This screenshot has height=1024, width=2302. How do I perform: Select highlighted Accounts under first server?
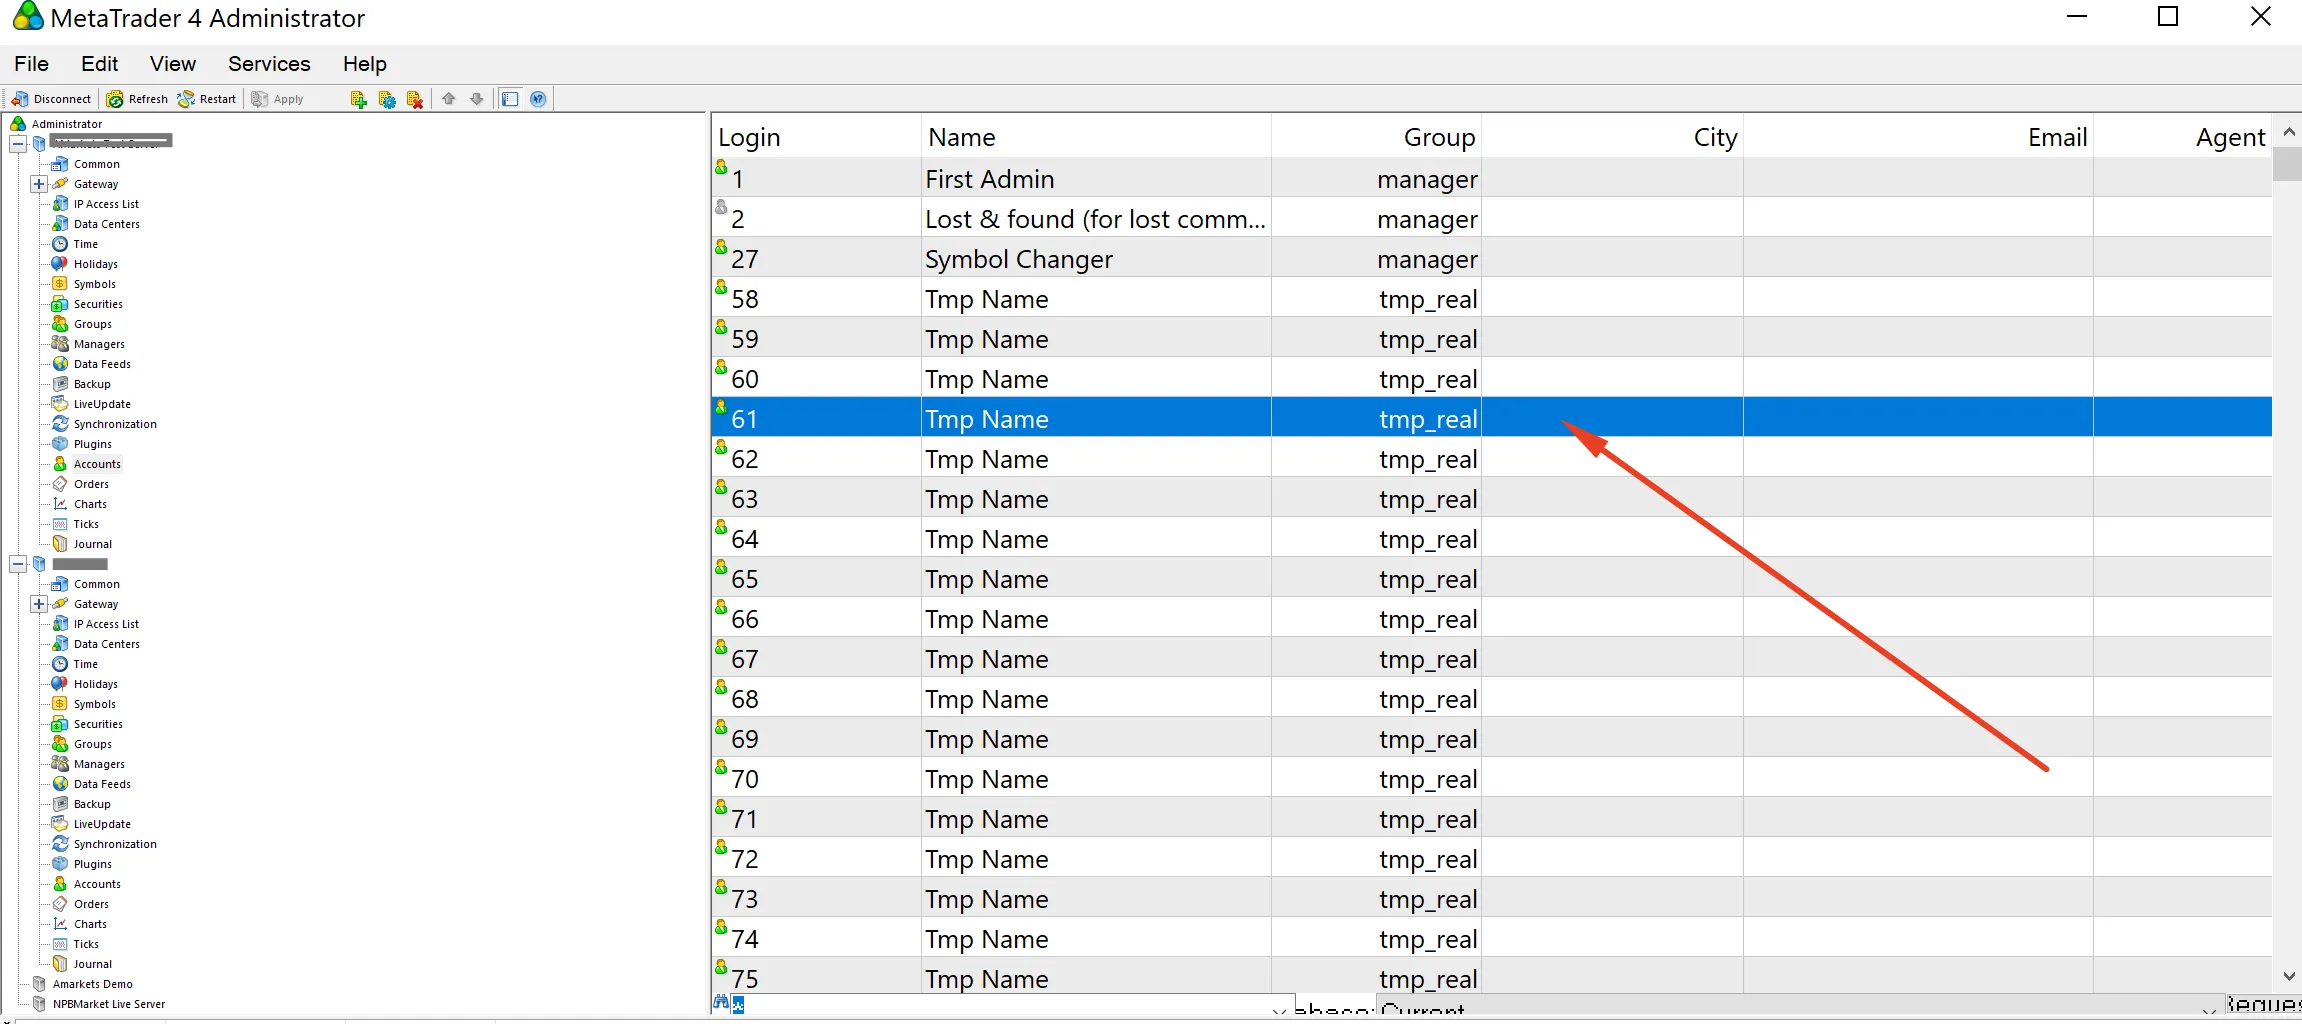click(x=97, y=464)
